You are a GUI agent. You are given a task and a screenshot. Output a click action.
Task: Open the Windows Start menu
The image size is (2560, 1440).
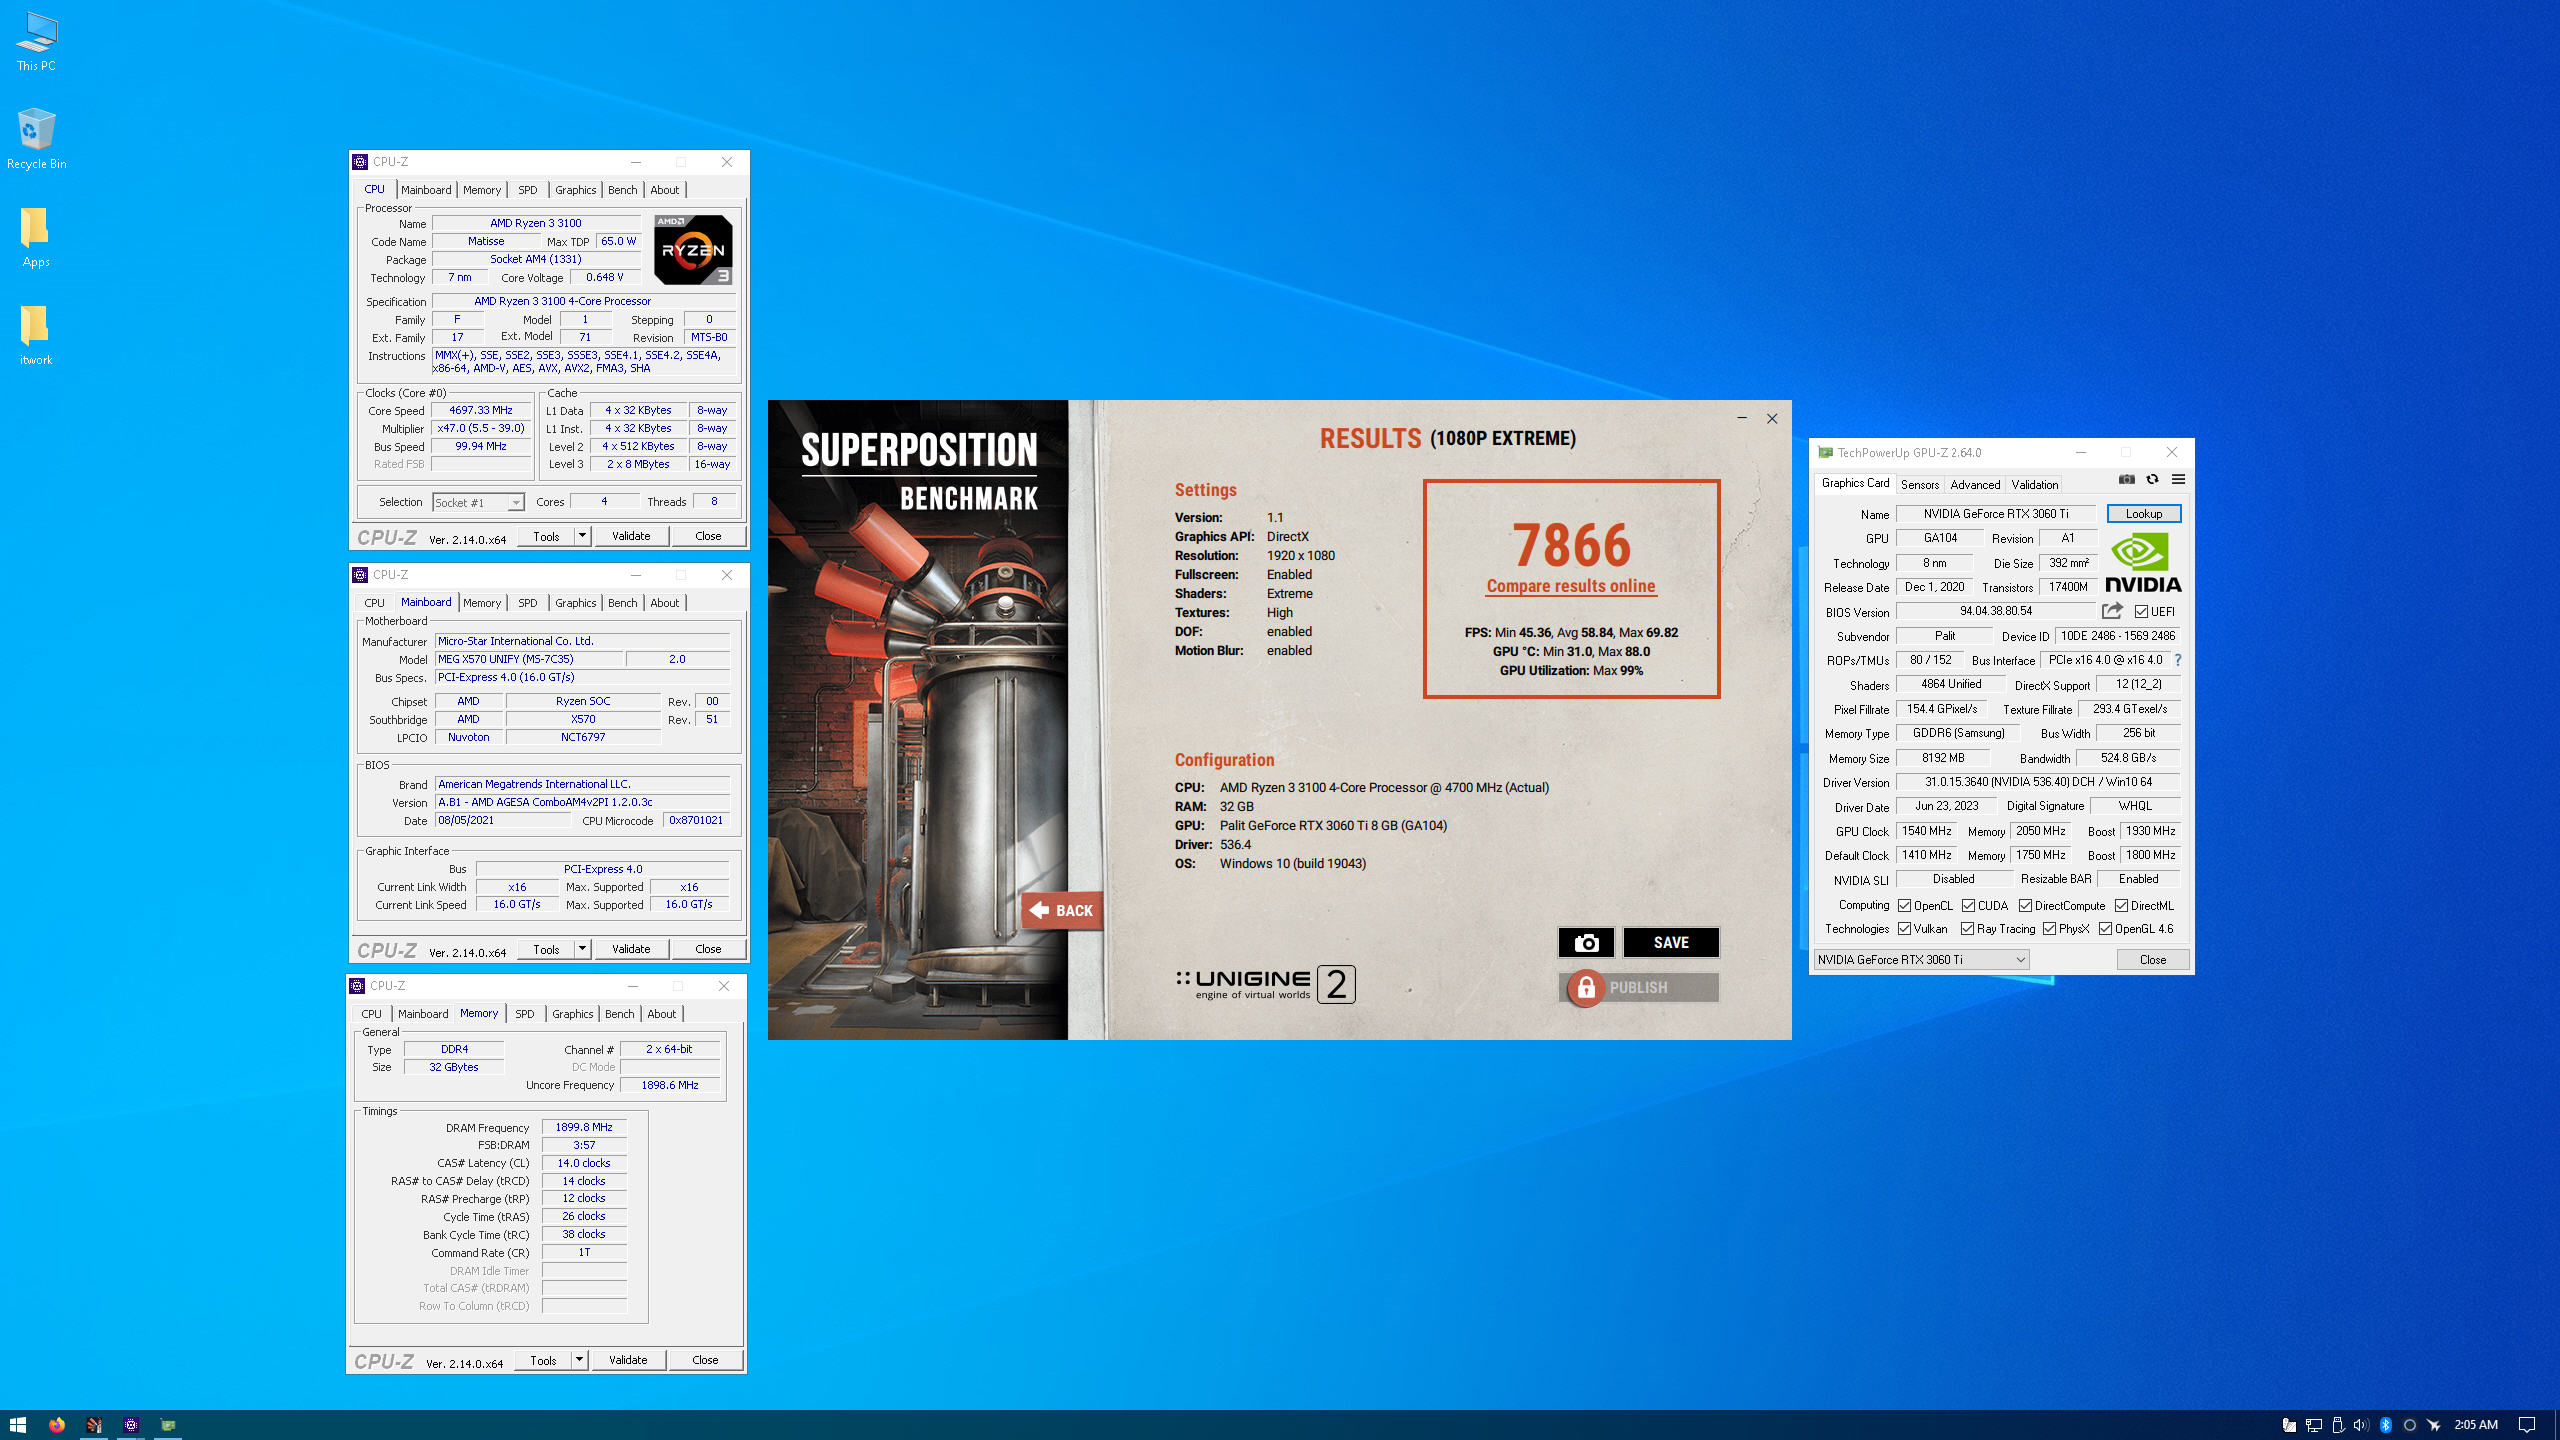pyautogui.click(x=18, y=1425)
